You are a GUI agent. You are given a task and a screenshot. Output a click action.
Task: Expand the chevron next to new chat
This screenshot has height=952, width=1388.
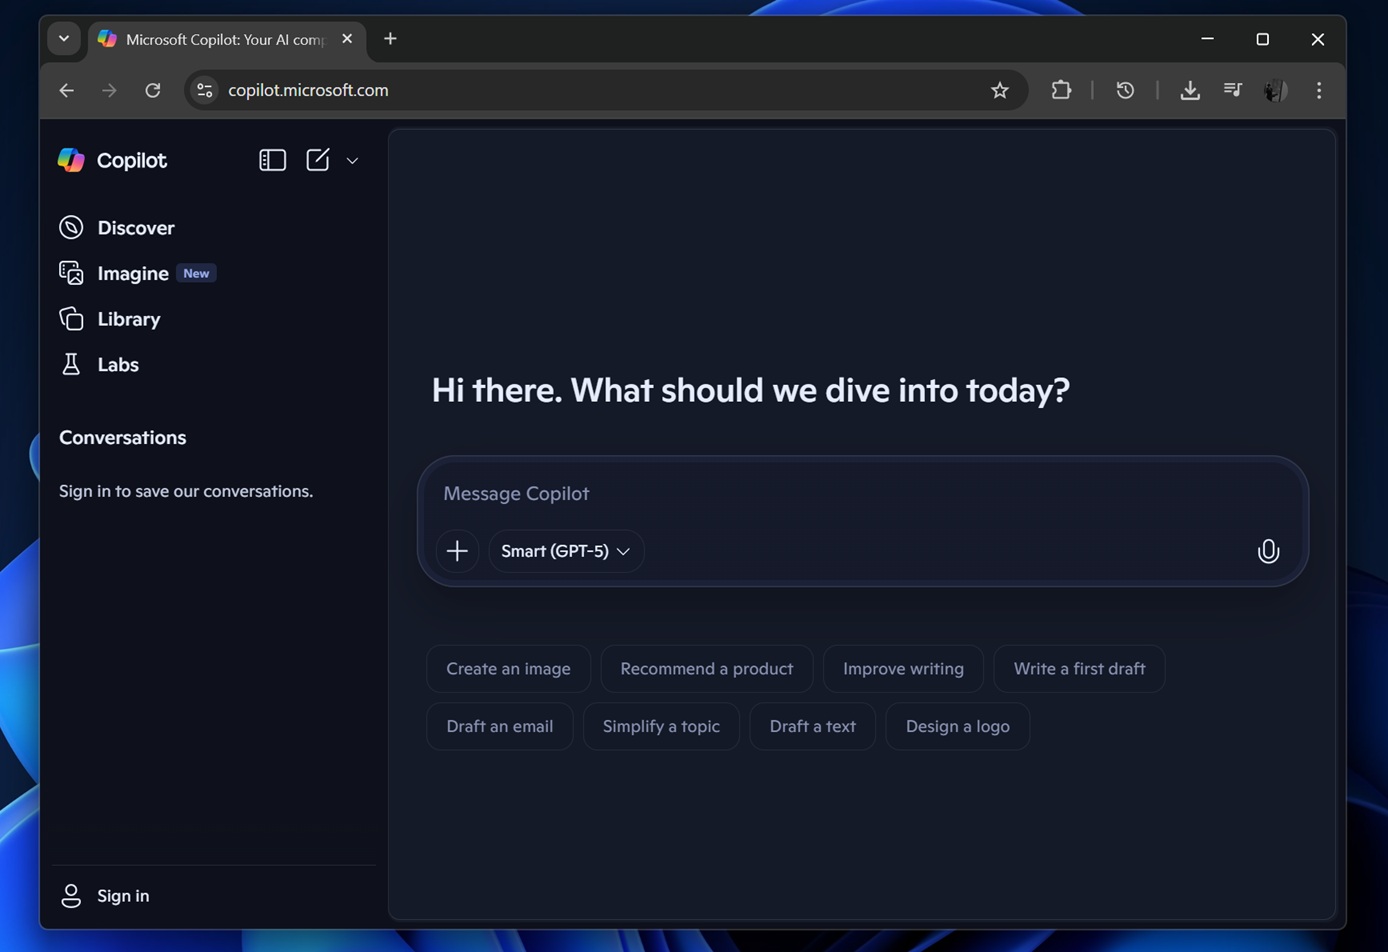click(351, 160)
